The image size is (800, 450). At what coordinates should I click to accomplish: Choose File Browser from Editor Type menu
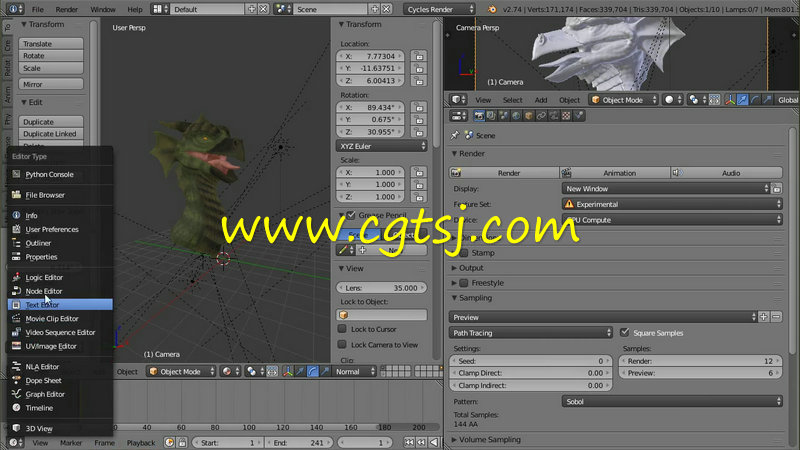[60, 195]
